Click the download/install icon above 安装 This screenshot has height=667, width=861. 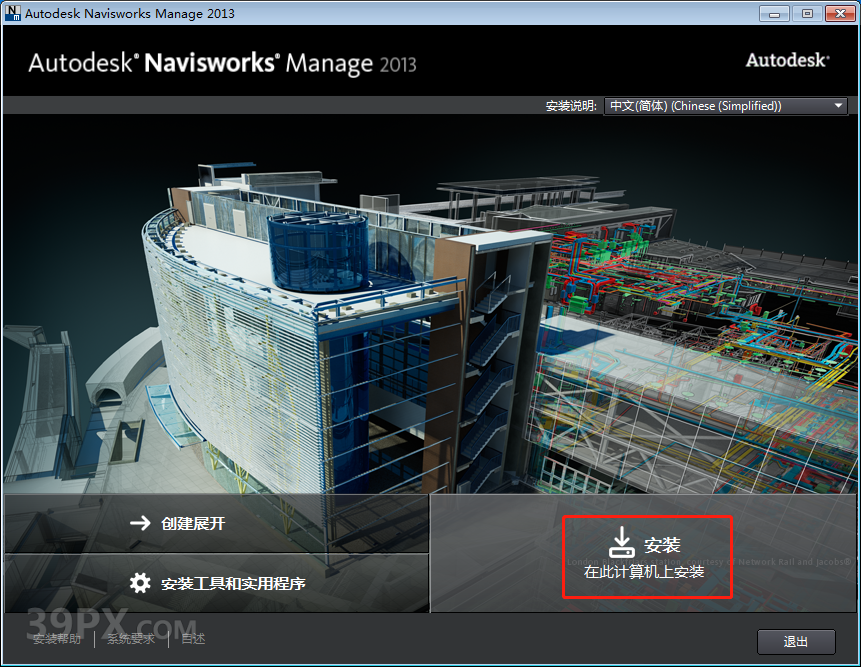[x=622, y=543]
